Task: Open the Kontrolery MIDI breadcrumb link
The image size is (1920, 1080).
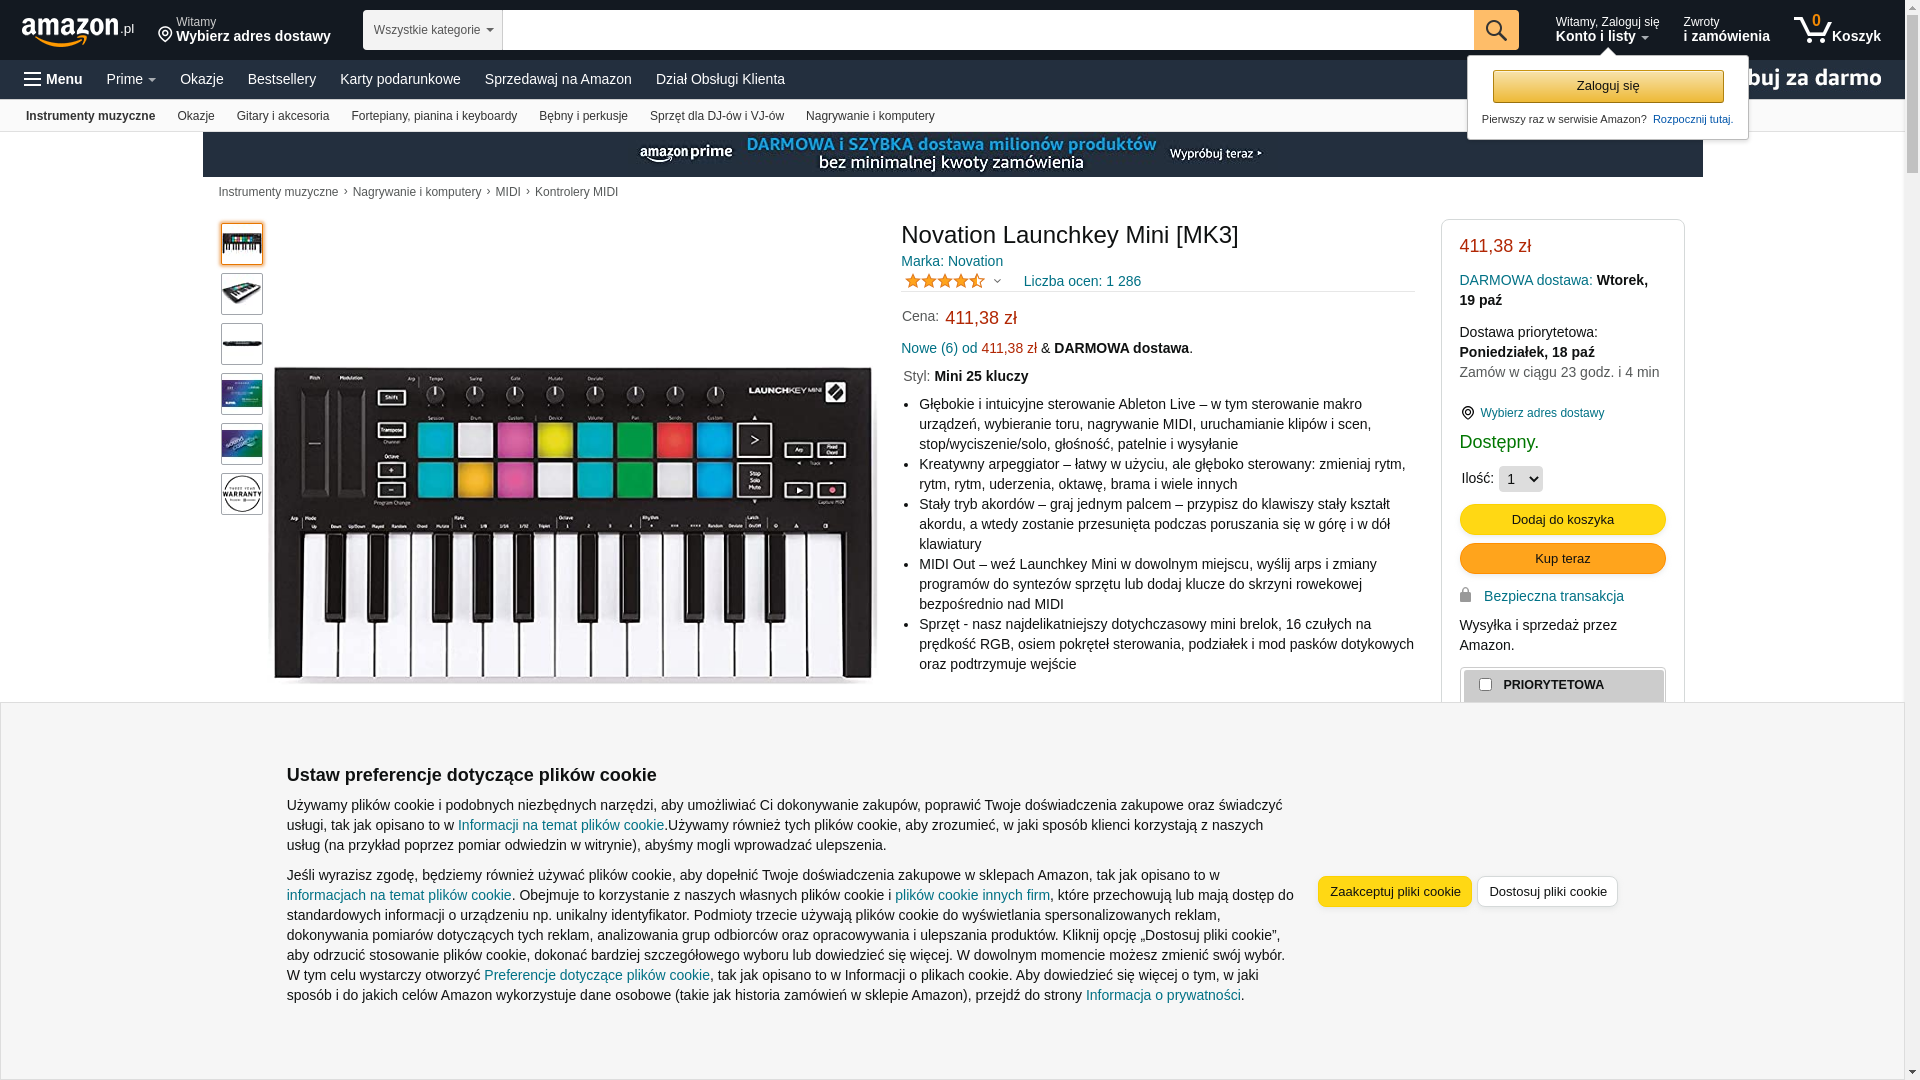Action: pyautogui.click(x=576, y=192)
